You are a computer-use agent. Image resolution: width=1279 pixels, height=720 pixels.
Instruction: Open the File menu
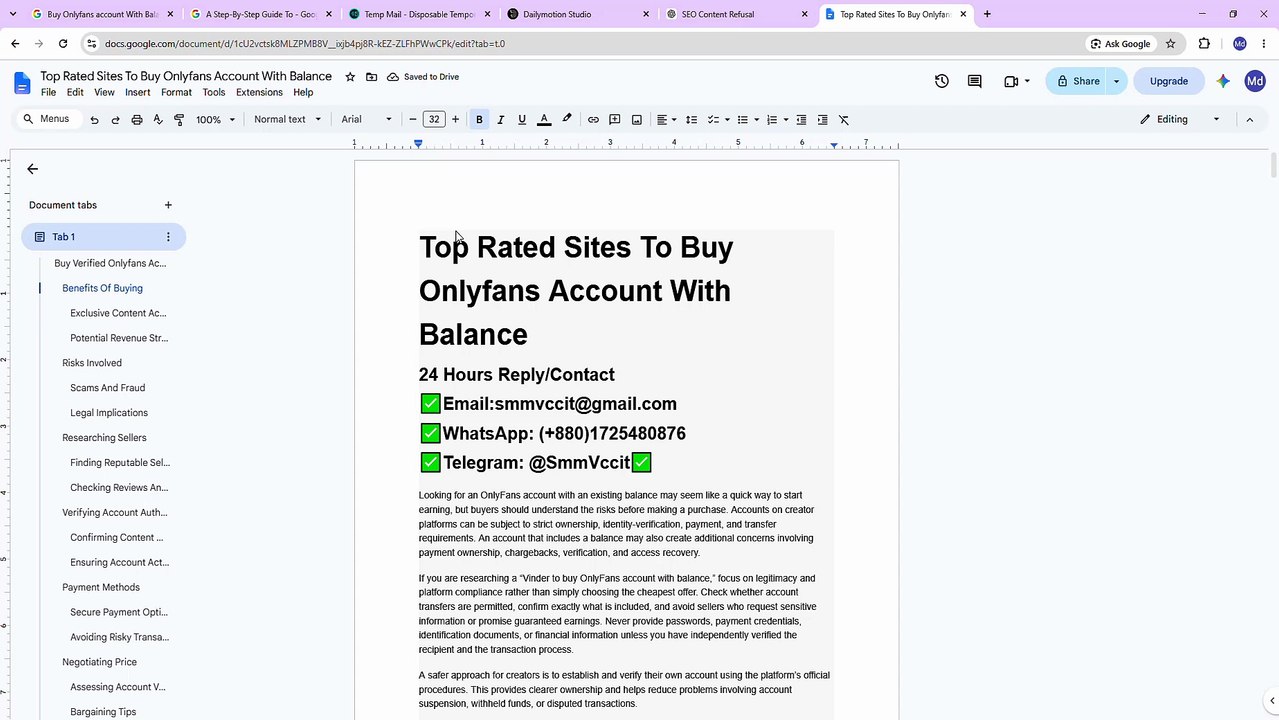[x=48, y=92]
